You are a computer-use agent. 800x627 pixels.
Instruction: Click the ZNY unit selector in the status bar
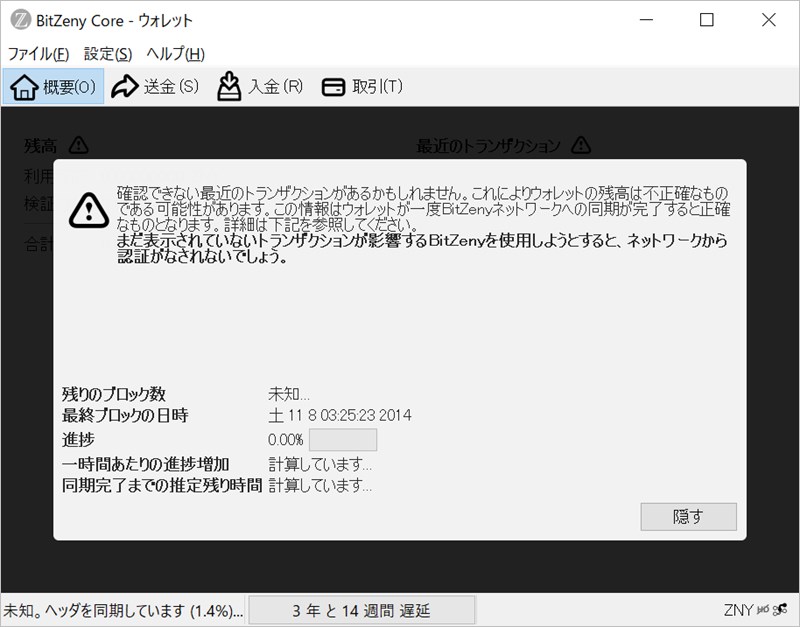pyautogui.click(x=738, y=610)
